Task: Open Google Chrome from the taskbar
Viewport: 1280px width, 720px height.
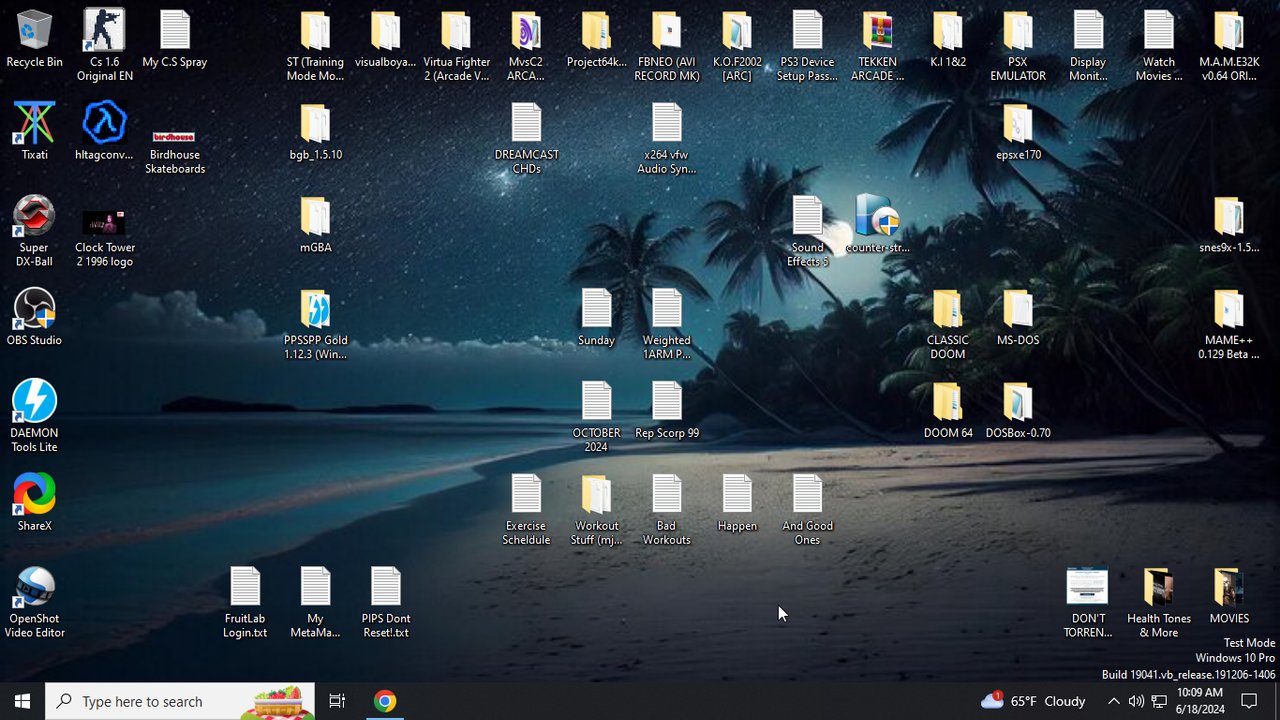Action: coord(385,701)
